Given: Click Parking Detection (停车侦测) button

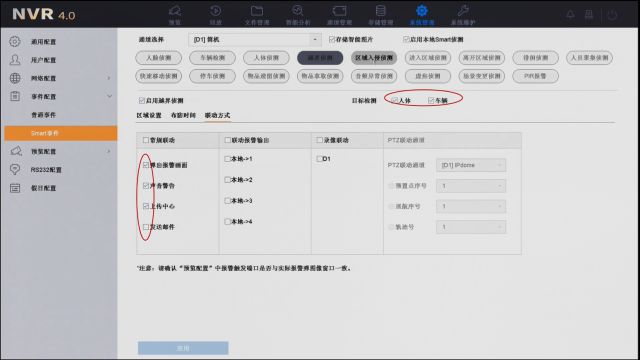Looking at the screenshot, I should (x=212, y=76).
